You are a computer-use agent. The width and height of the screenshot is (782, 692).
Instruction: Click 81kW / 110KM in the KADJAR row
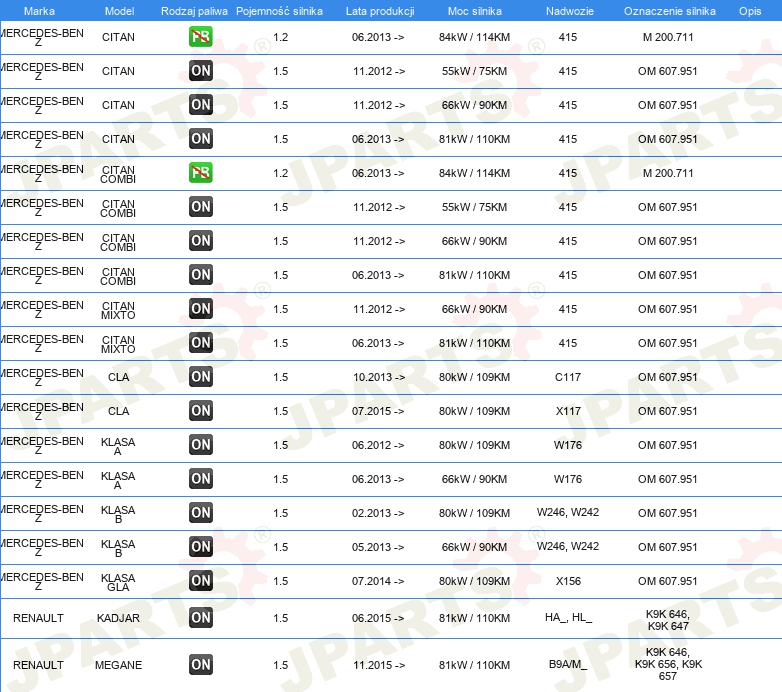pyautogui.click(x=474, y=618)
